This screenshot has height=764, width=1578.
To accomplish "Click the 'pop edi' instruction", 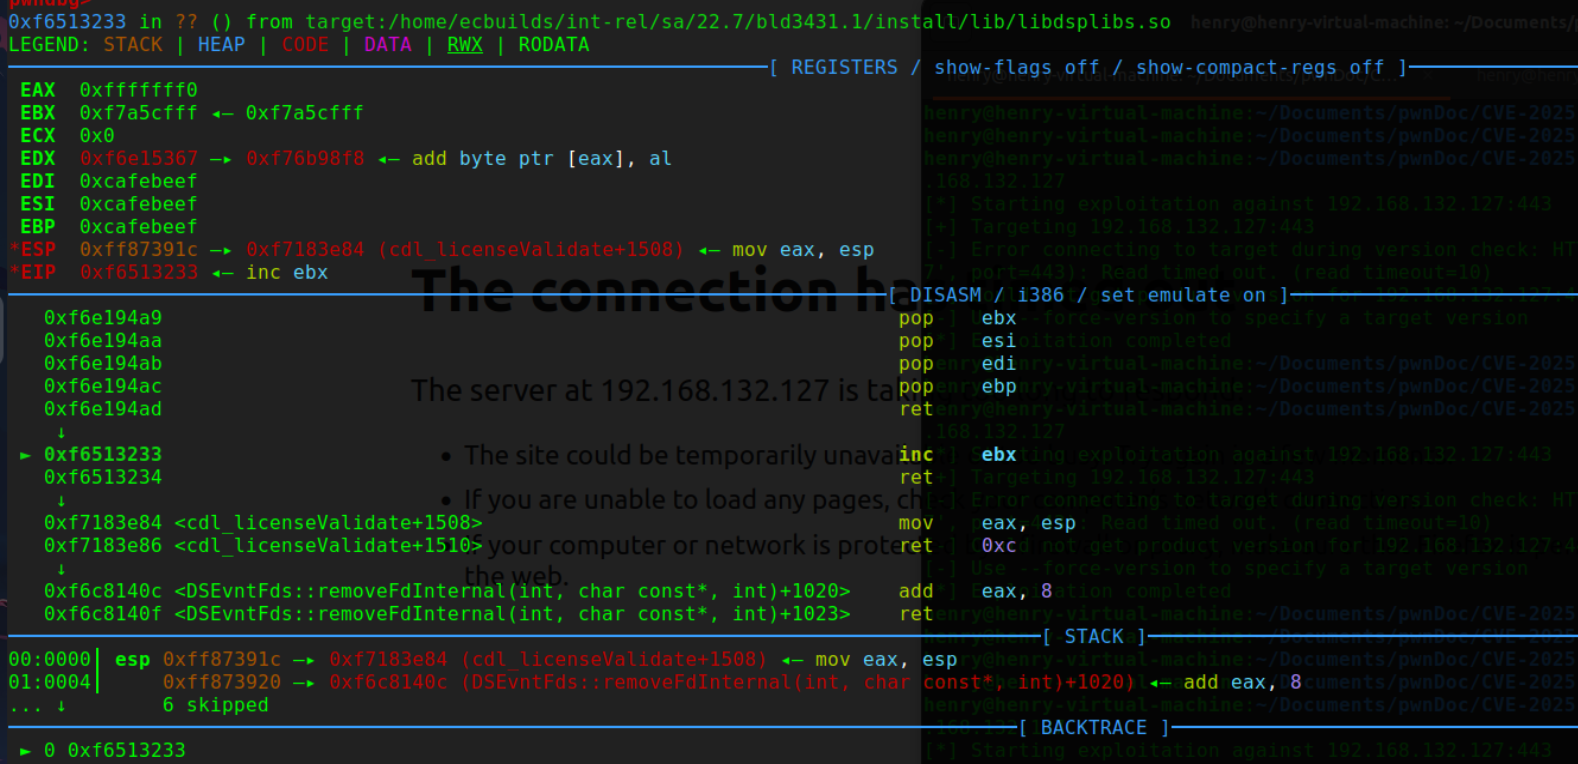I will pyautogui.click(x=957, y=363).
